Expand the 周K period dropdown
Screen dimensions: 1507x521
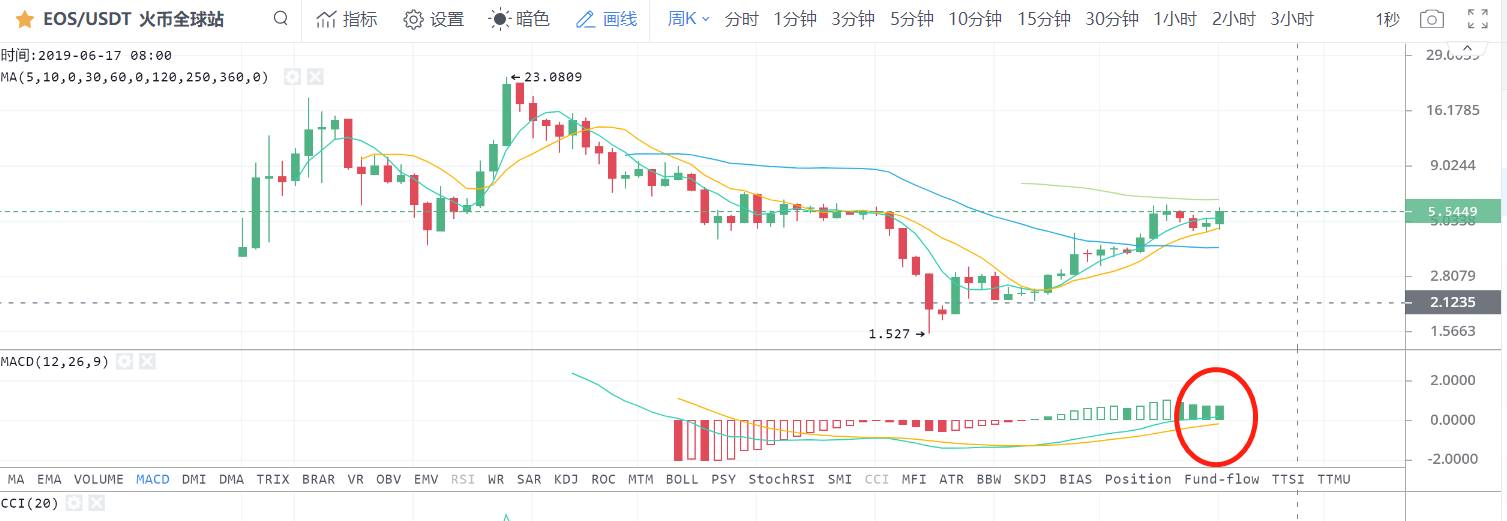coord(688,19)
